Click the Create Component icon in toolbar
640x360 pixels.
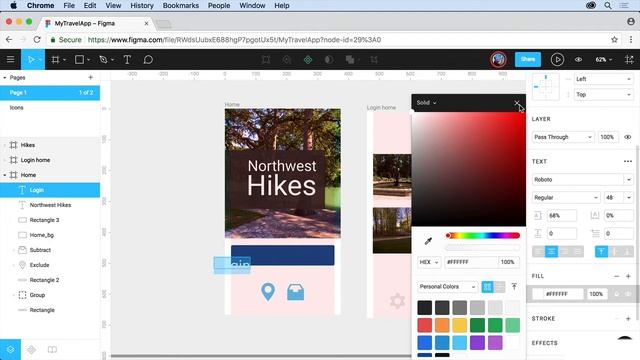tap(308, 60)
